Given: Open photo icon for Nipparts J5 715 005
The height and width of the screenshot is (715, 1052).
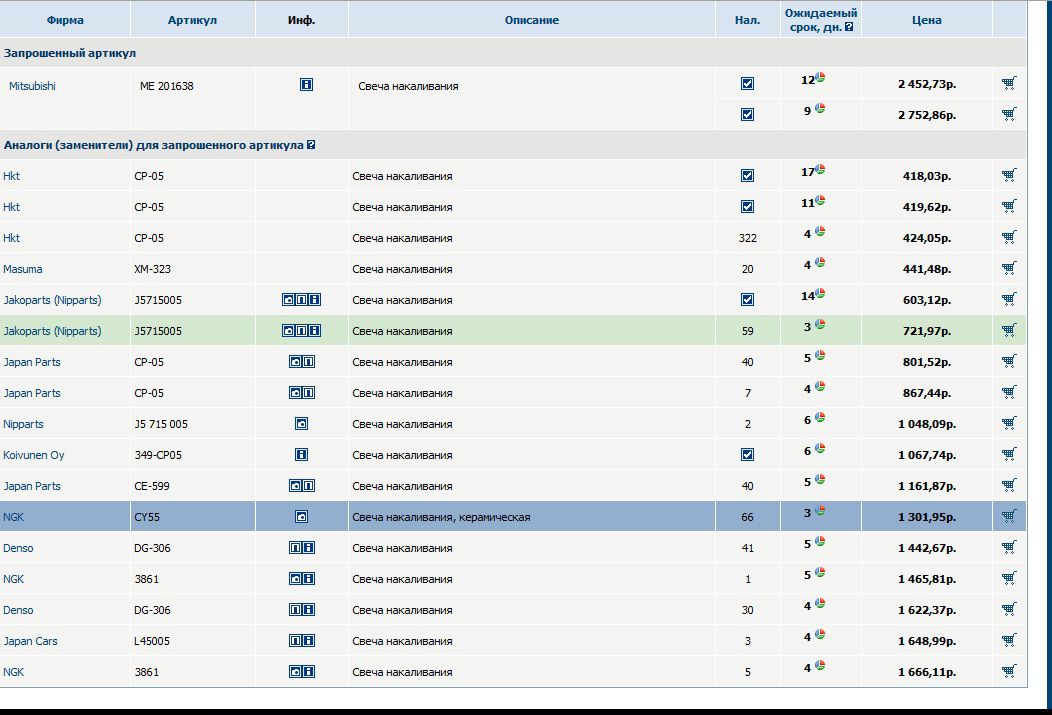Looking at the screenshot, I should (301, 424).
